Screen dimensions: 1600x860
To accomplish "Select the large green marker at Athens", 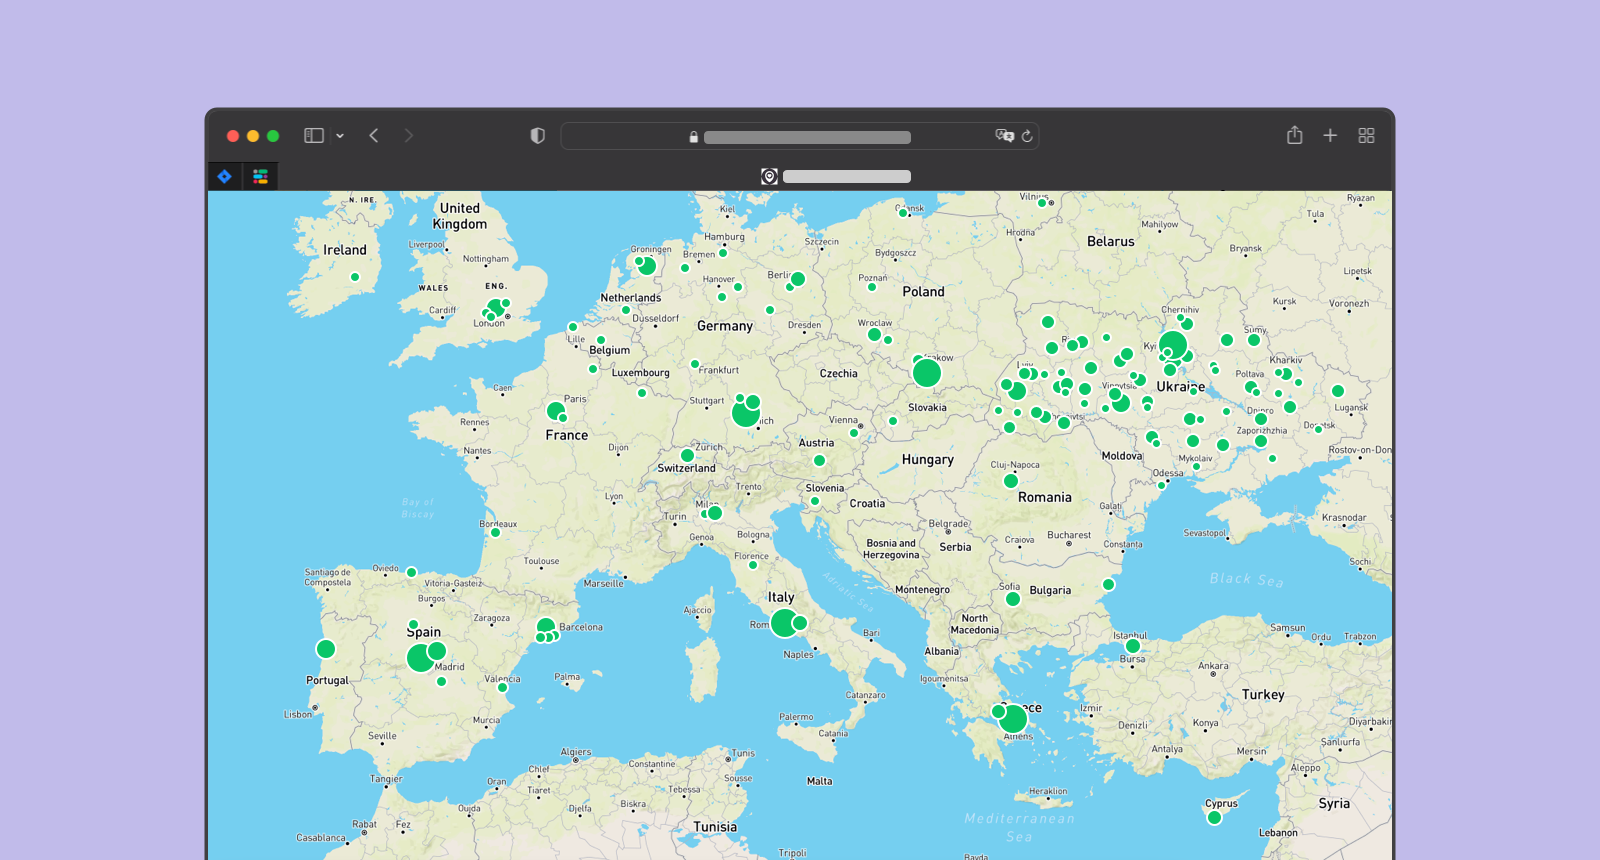I will click(1013, 718).
